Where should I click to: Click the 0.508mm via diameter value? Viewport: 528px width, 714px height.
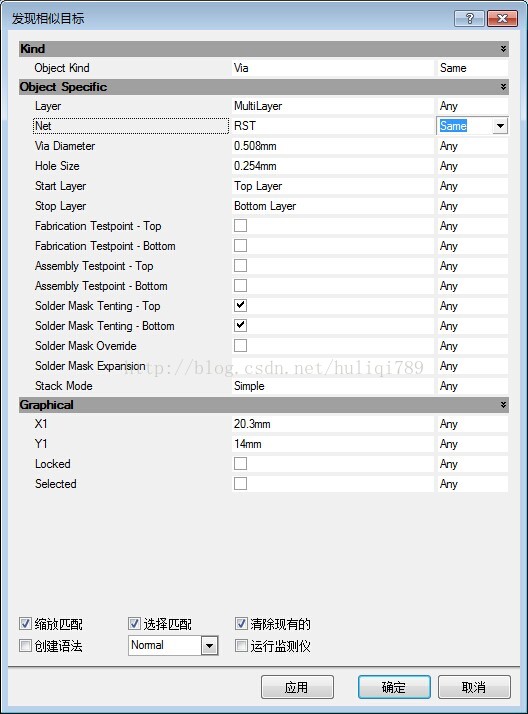pos(255,146)
